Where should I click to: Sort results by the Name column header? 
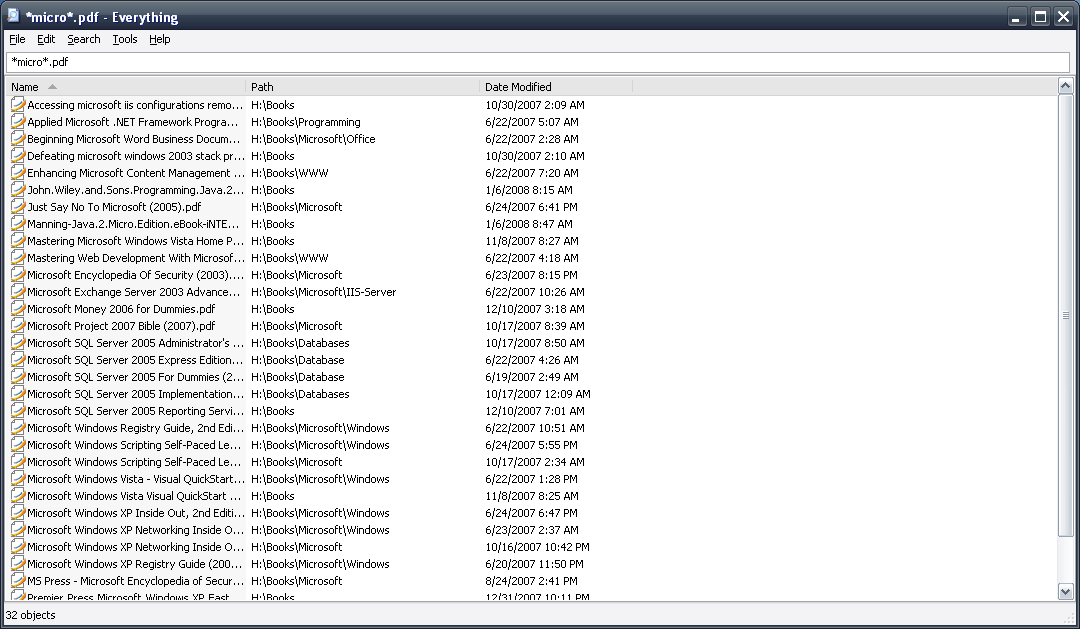(125, 87)
